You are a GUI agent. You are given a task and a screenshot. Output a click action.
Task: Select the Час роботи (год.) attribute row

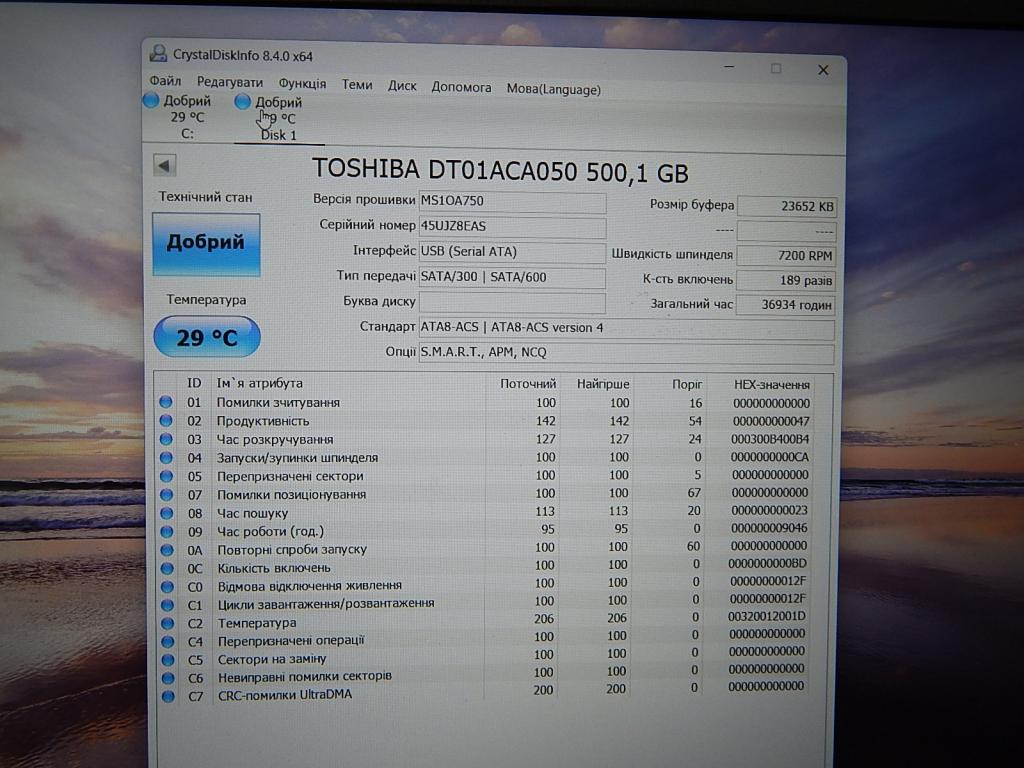485,530
